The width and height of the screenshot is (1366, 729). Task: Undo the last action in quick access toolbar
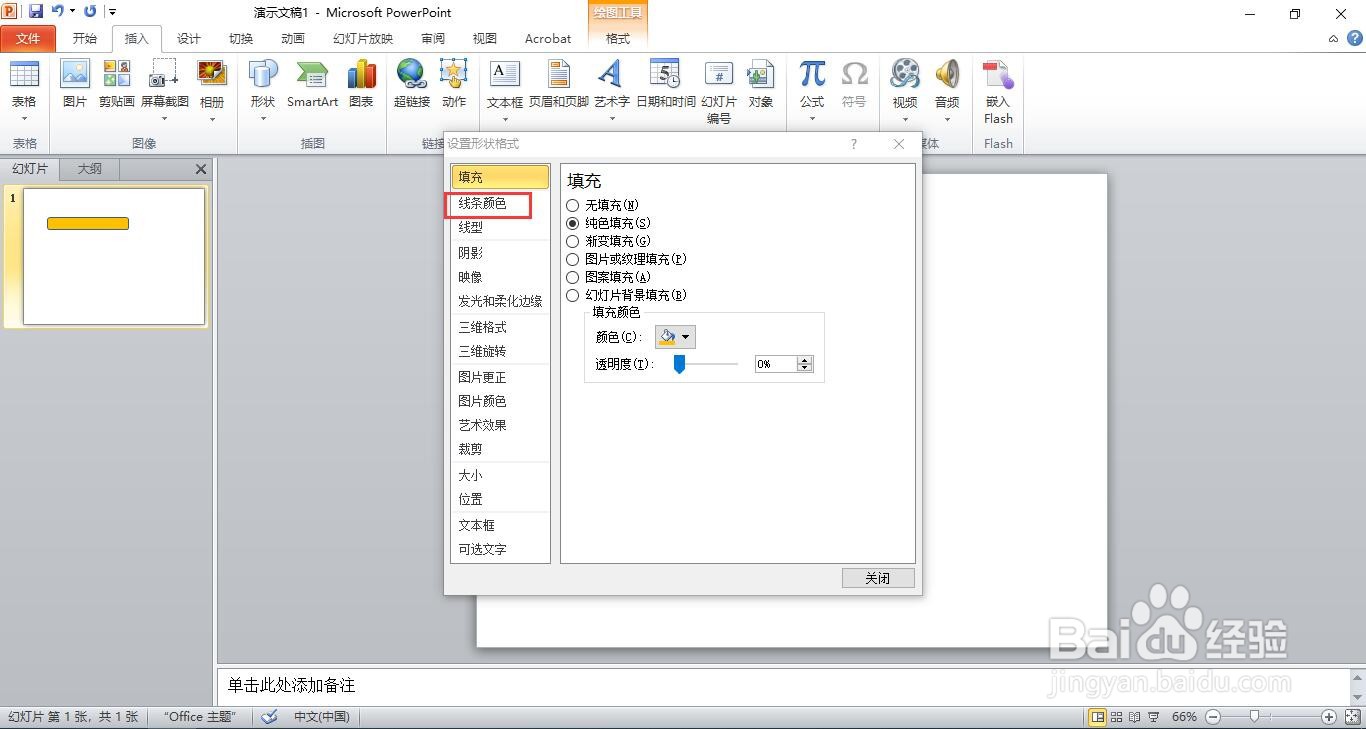coord(58,12)
